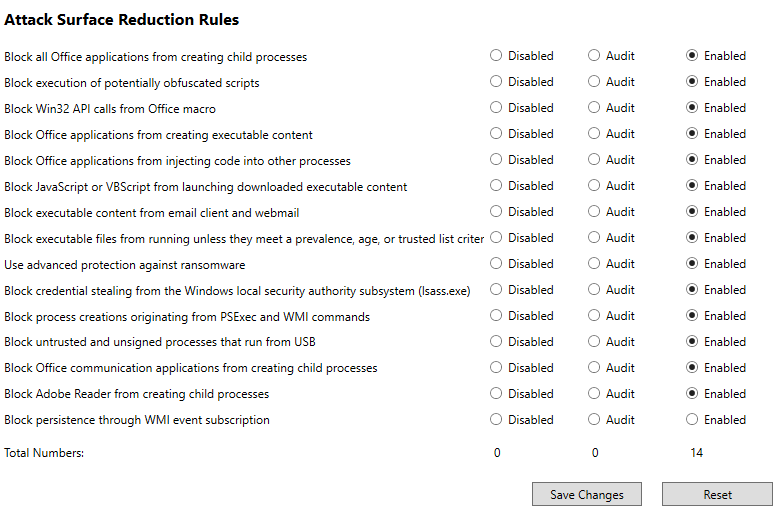
Task: Disable lsass.exe credential stealing rule
Action: (497, 290)
